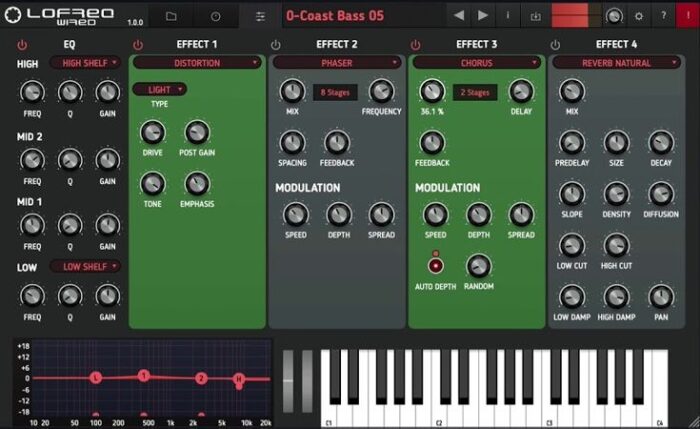This screenshot has height=429, width=700.
Task: Open the Light distortion type selector
Action: tap(160, 89)
